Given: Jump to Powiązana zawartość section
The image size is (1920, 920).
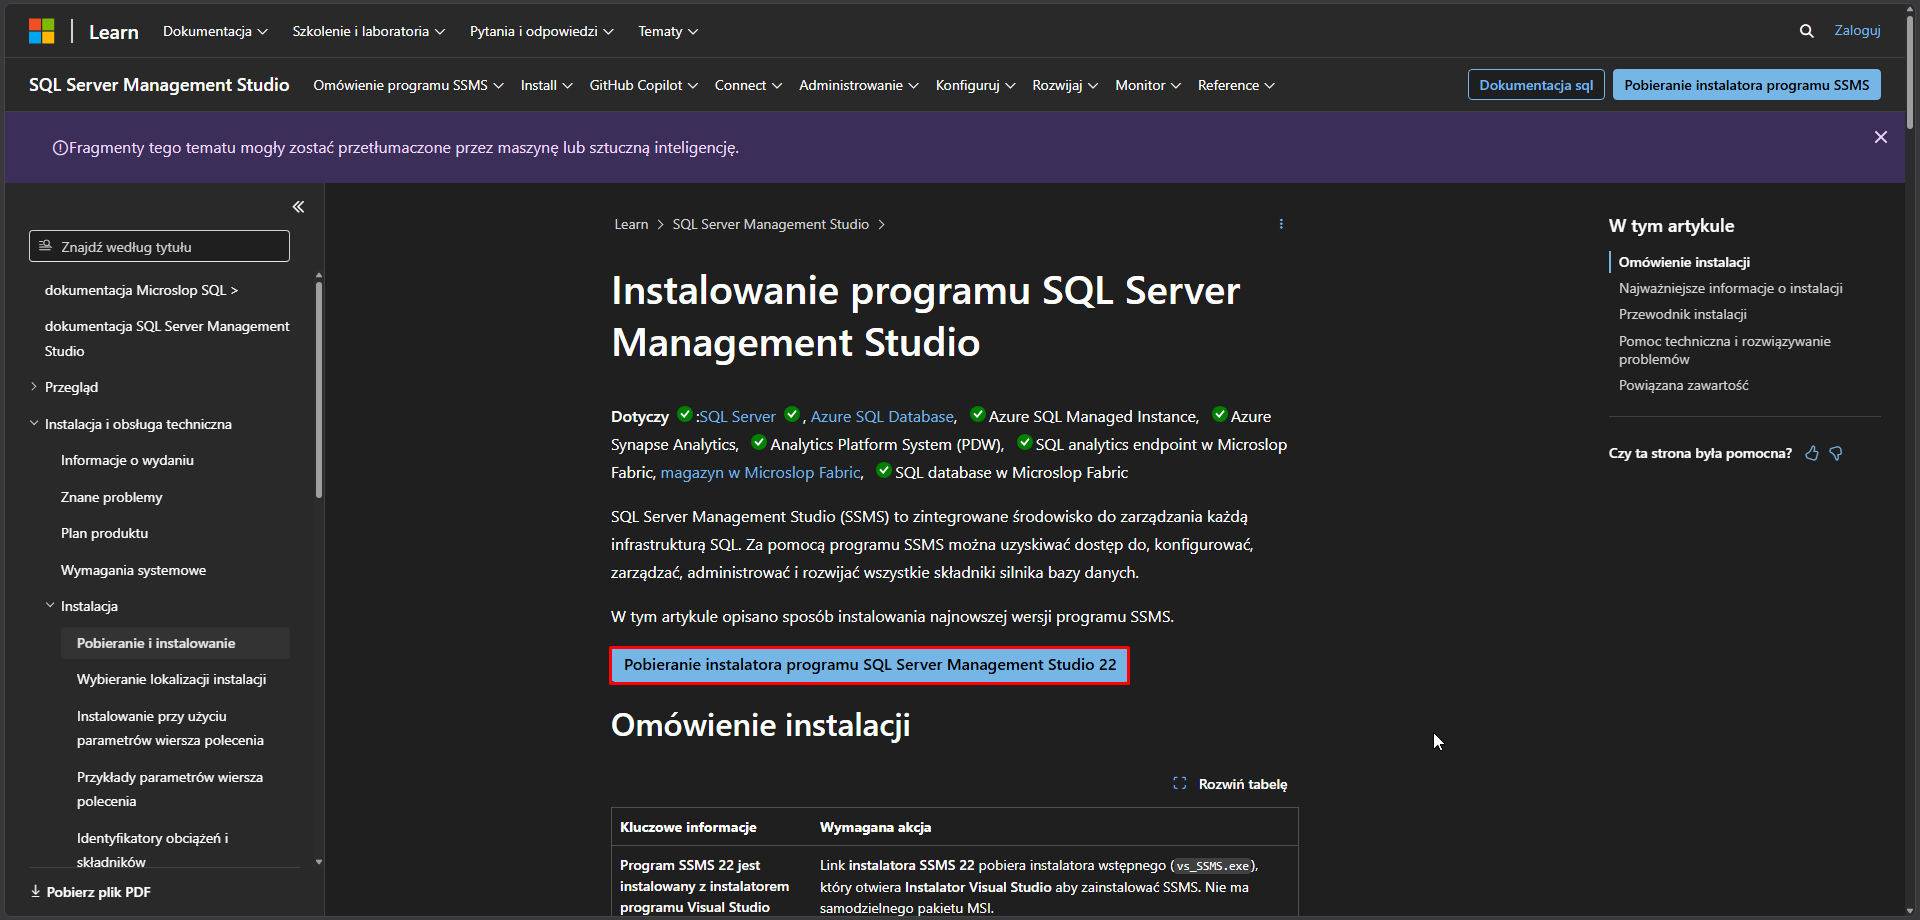Looking at the screenshot, I should click(x=1683, y=385).
